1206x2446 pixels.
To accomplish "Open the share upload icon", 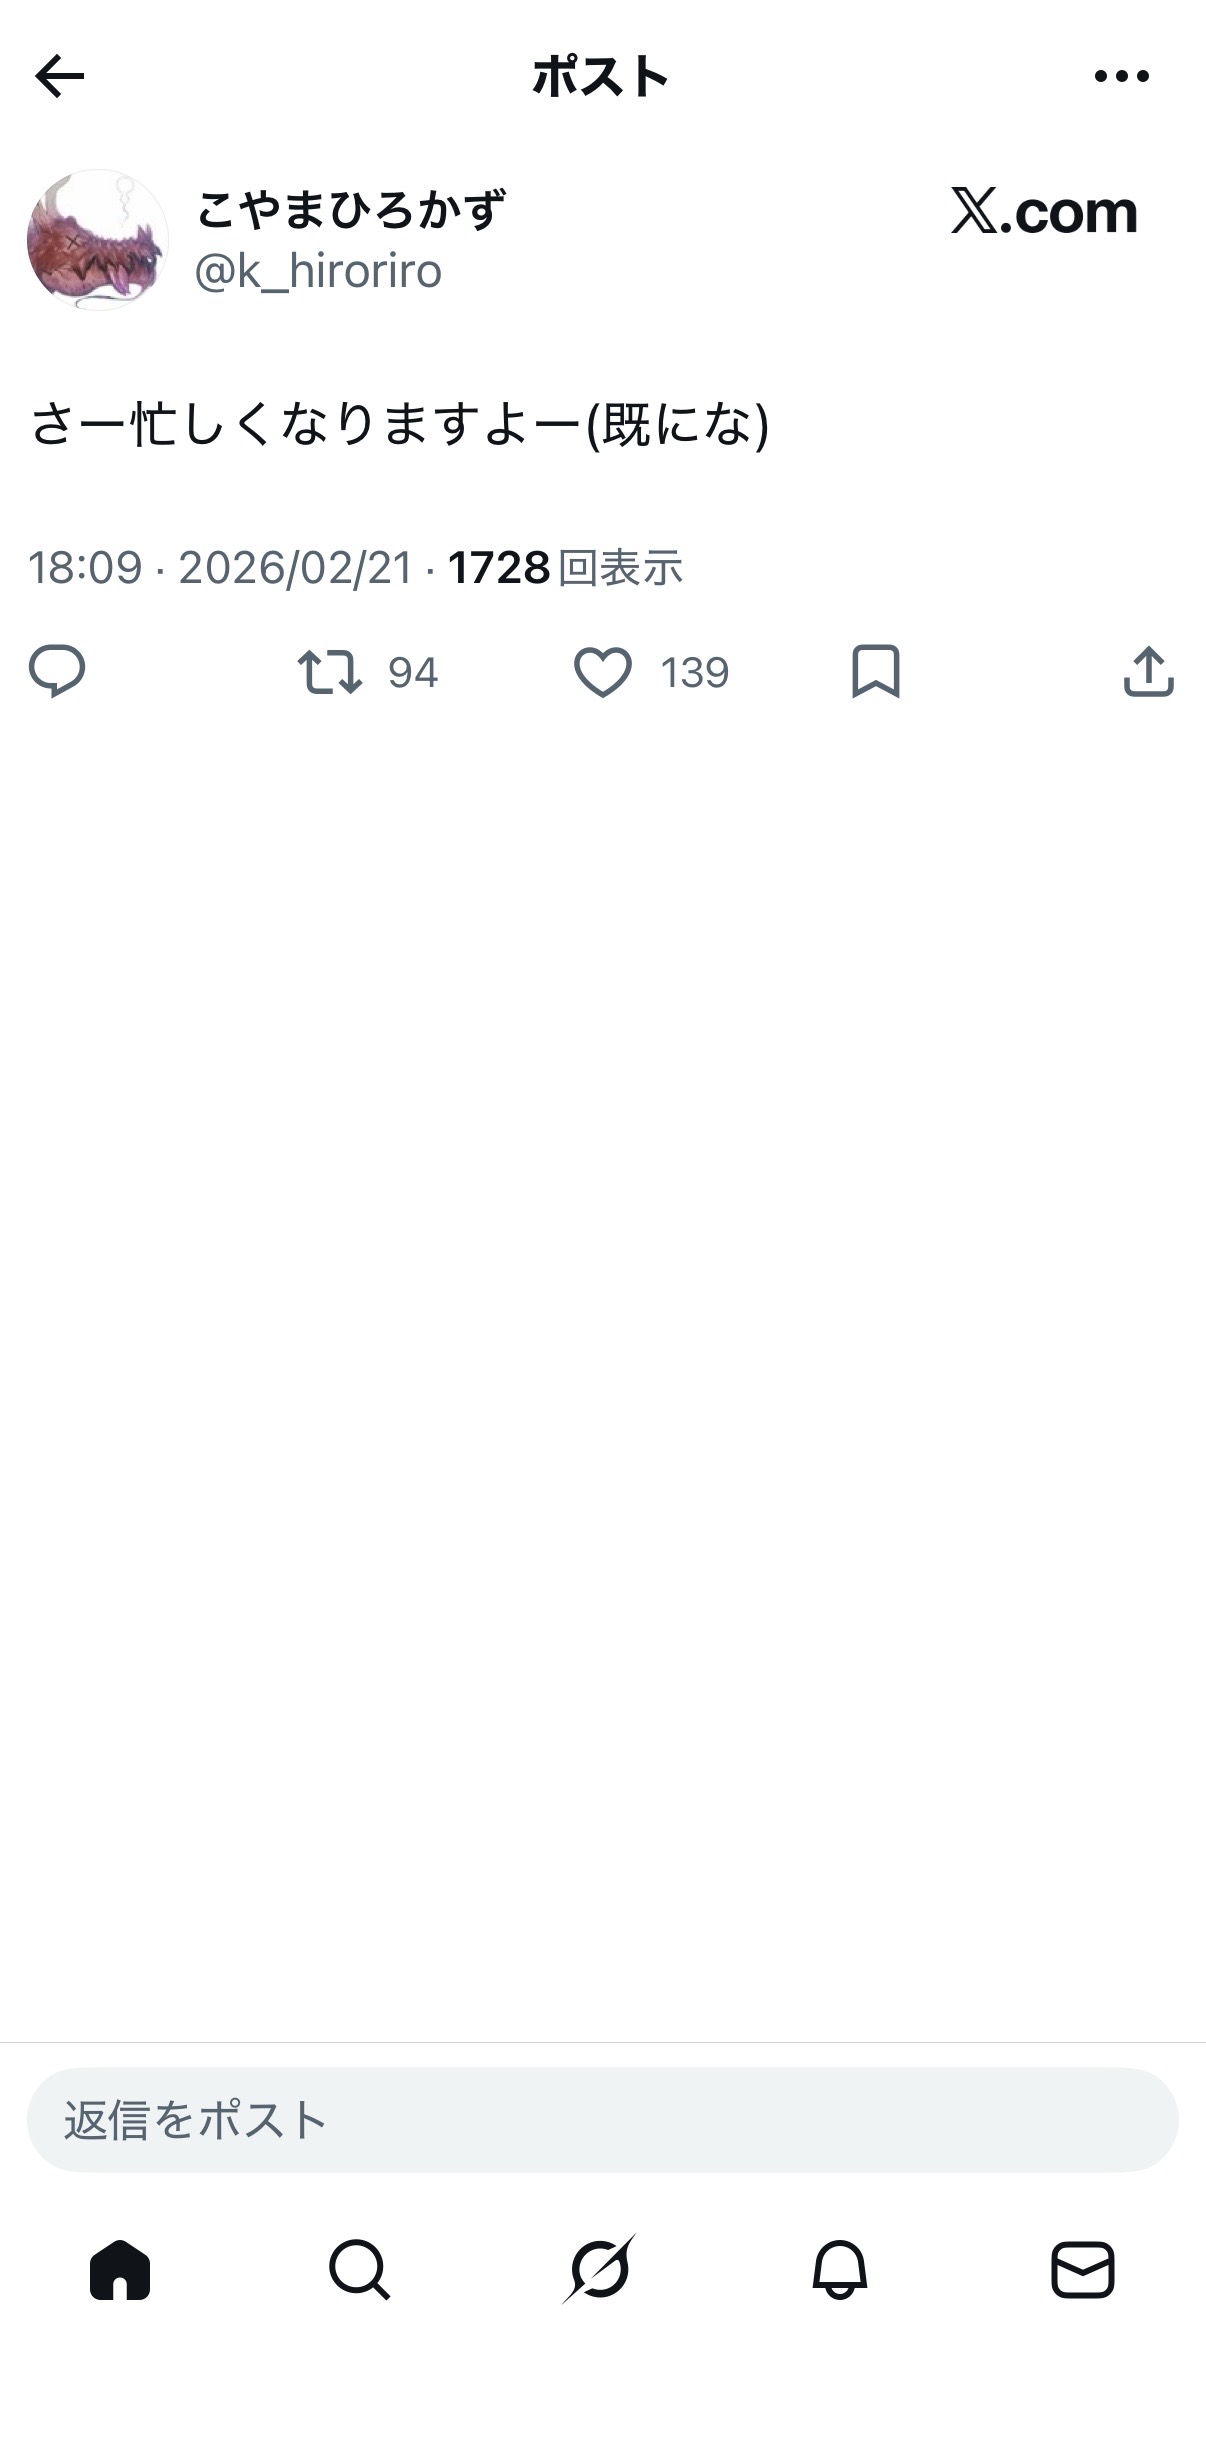I will 1148,671.
